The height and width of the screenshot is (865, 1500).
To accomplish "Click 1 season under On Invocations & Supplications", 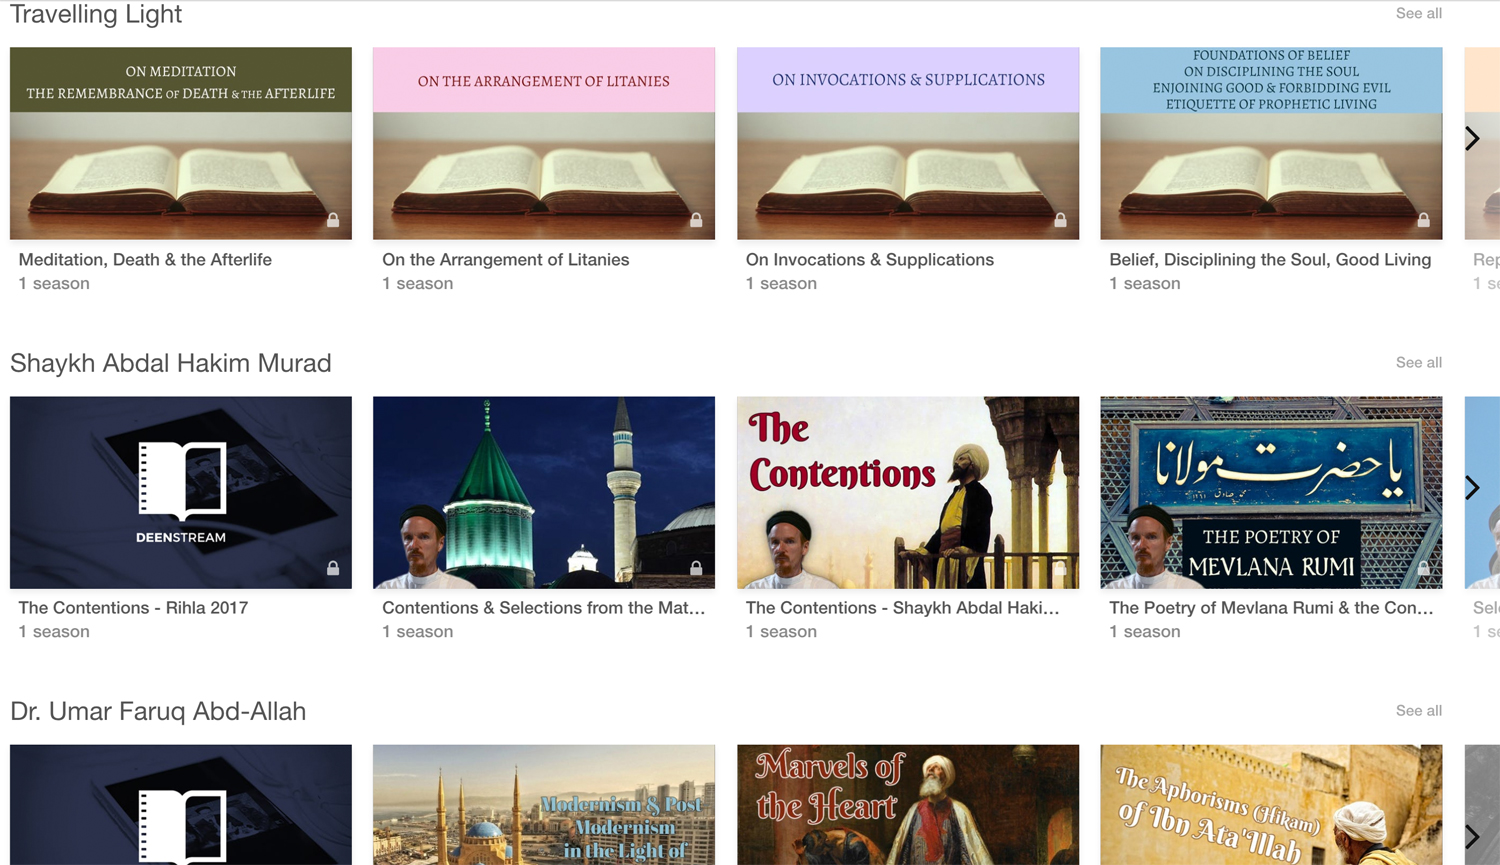I will click(x=781, y=283).
